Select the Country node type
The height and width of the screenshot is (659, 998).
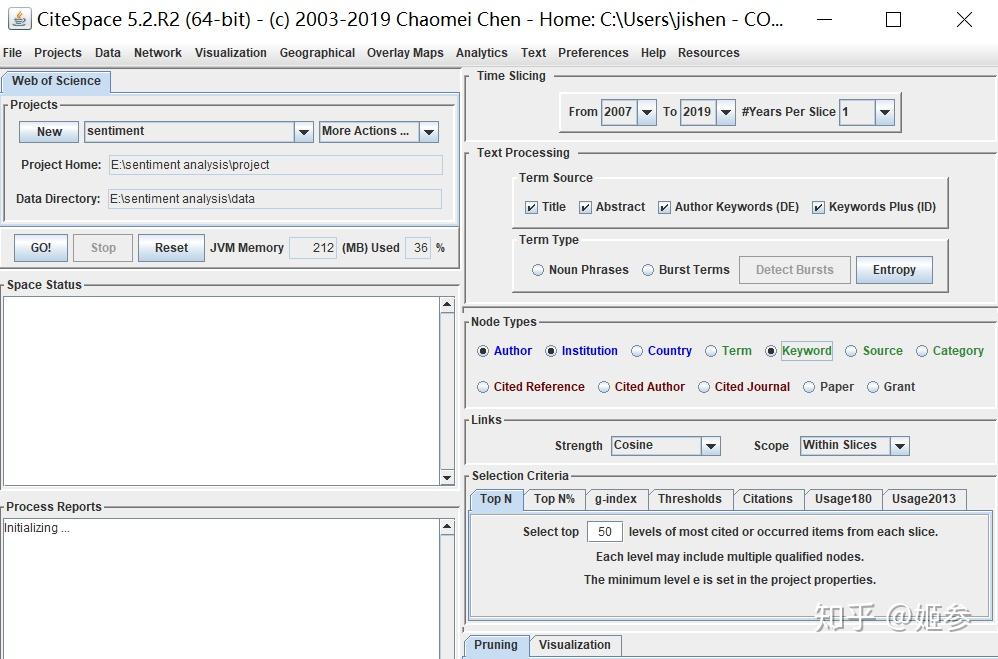tap(637, 351)
